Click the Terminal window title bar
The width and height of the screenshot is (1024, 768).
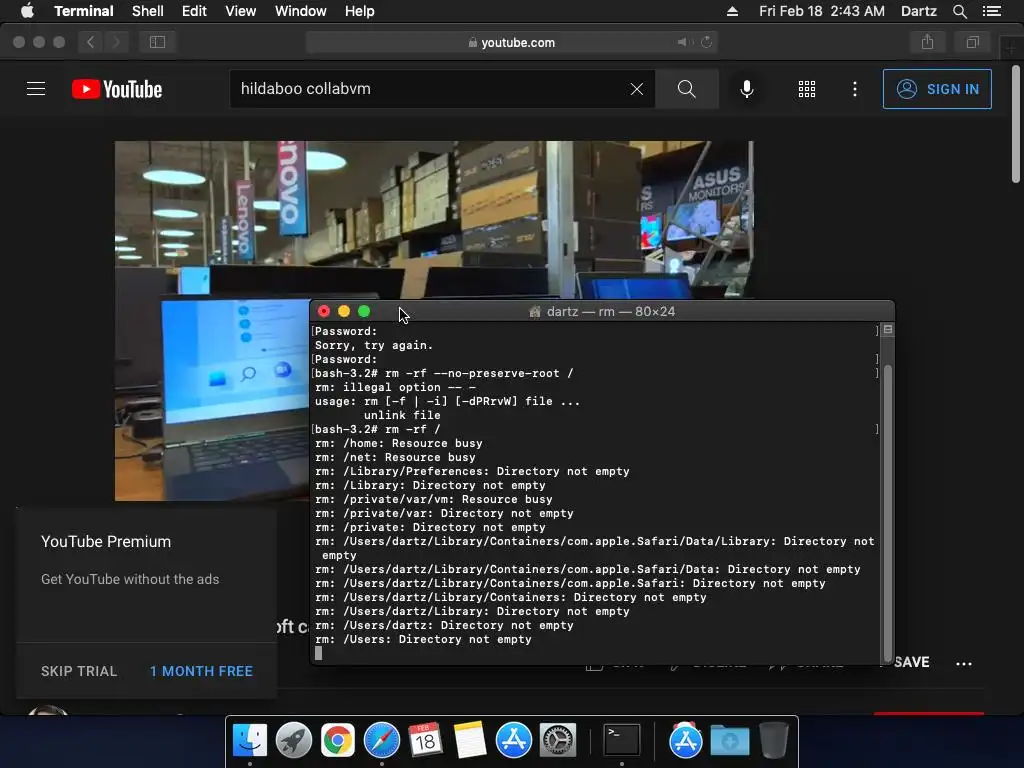[601, 312]
